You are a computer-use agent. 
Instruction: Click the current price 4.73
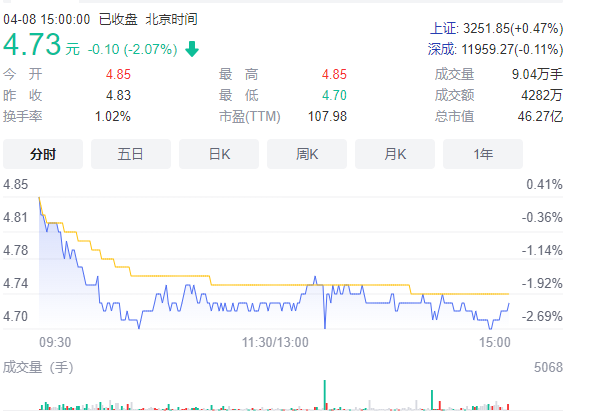tap(32, 44)
